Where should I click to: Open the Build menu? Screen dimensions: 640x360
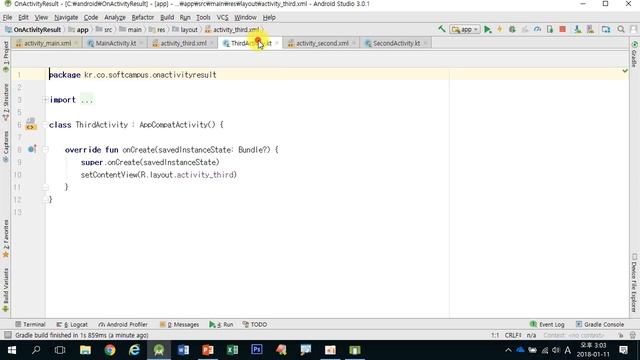(167, 17)
